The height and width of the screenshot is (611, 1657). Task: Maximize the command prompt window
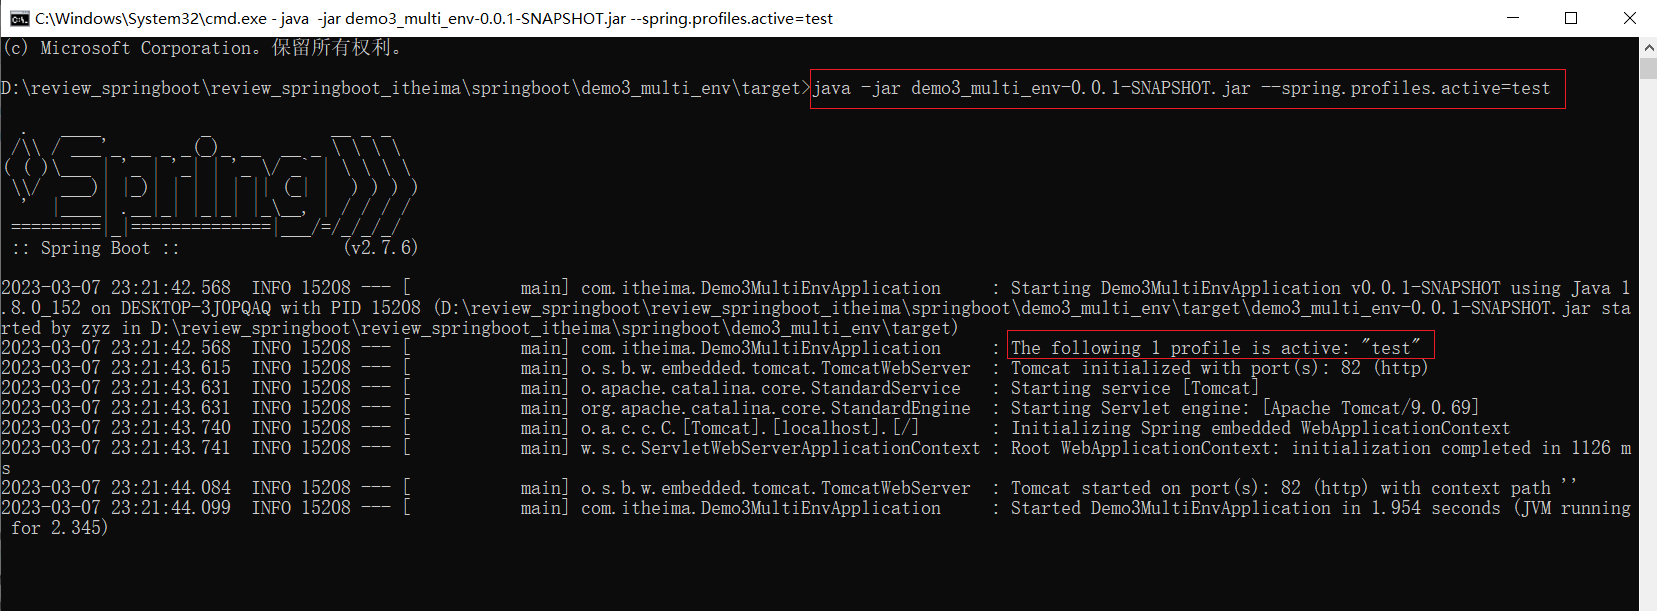point(1571,18)
